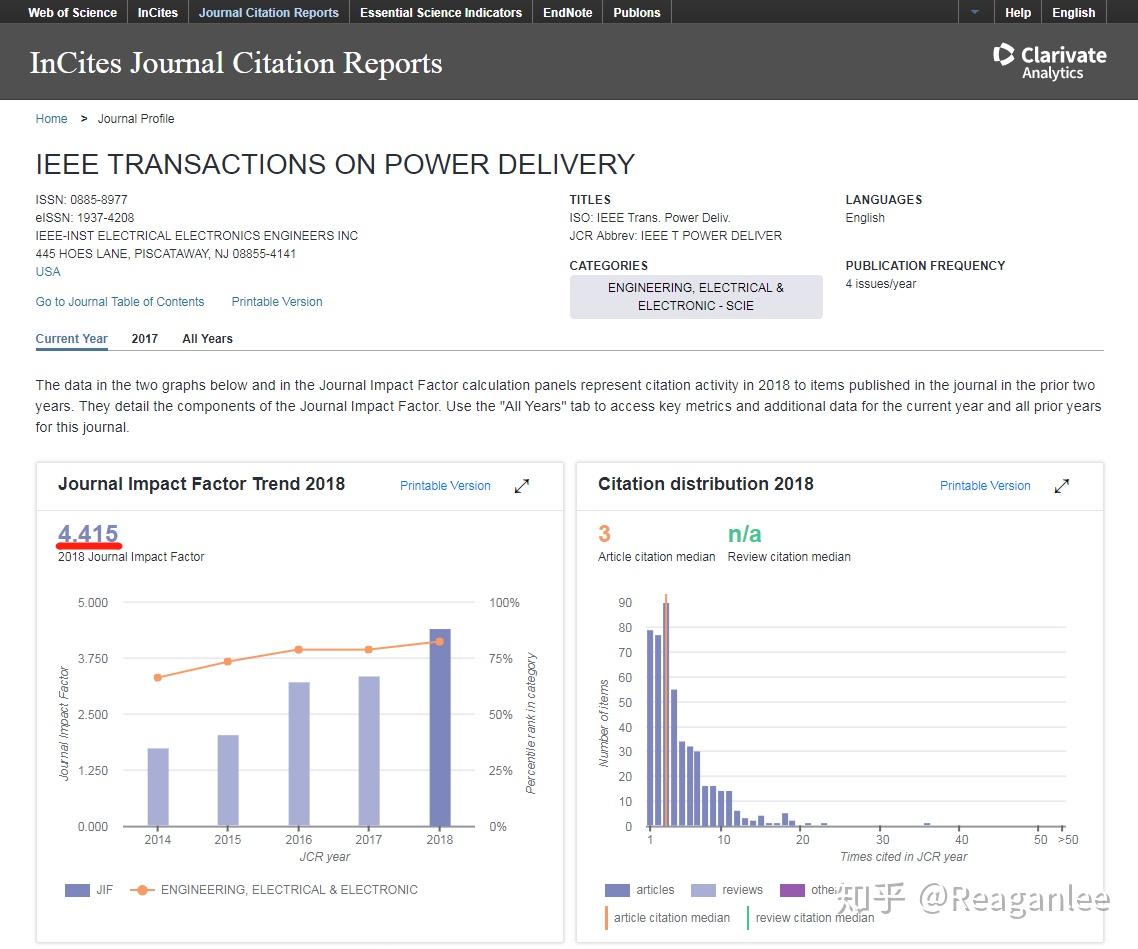Screen dimensions: 1138x949
Task: Open Essential Science Indicators in top bar
Action: click(x=440, y=12)
